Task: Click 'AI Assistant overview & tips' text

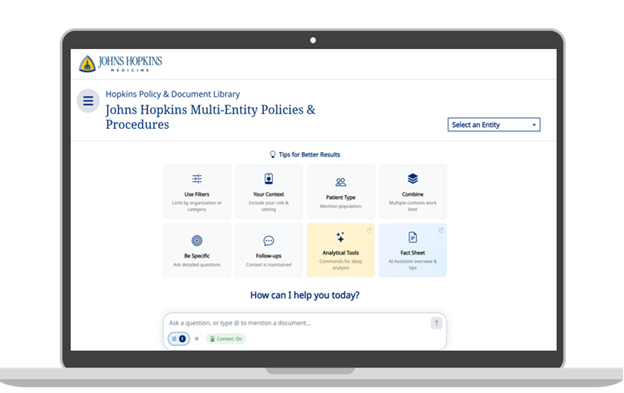Action: [x=413, y=265]
